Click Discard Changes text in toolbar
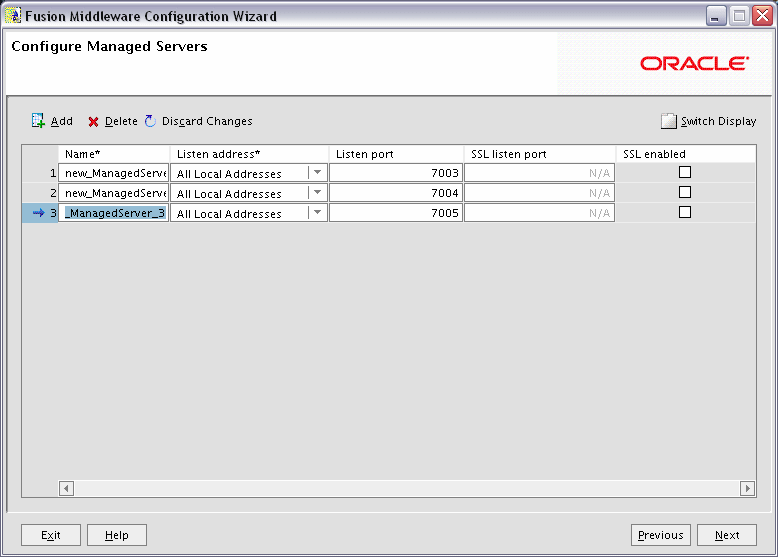 (207, 121)
